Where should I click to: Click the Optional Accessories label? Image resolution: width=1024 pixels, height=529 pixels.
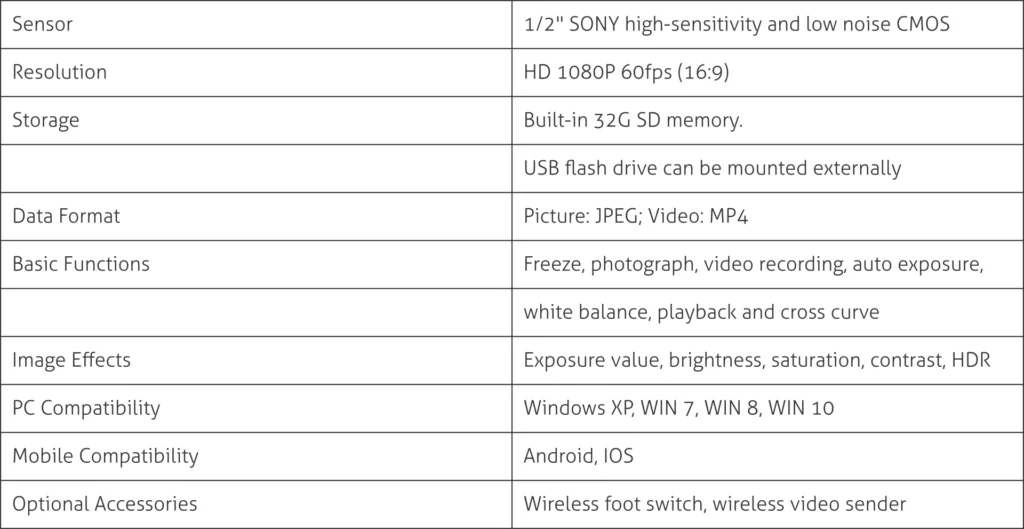104,504
